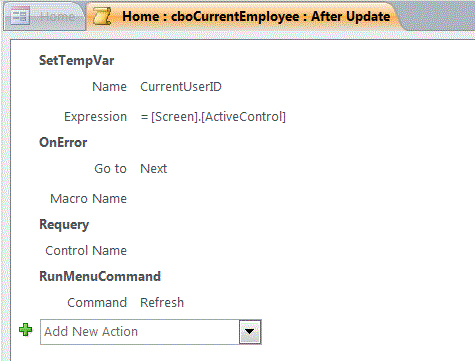This screenshot has height=361, width=475.
Task: Select the RunMenuCommand action heading
Action: coord(100,276)
